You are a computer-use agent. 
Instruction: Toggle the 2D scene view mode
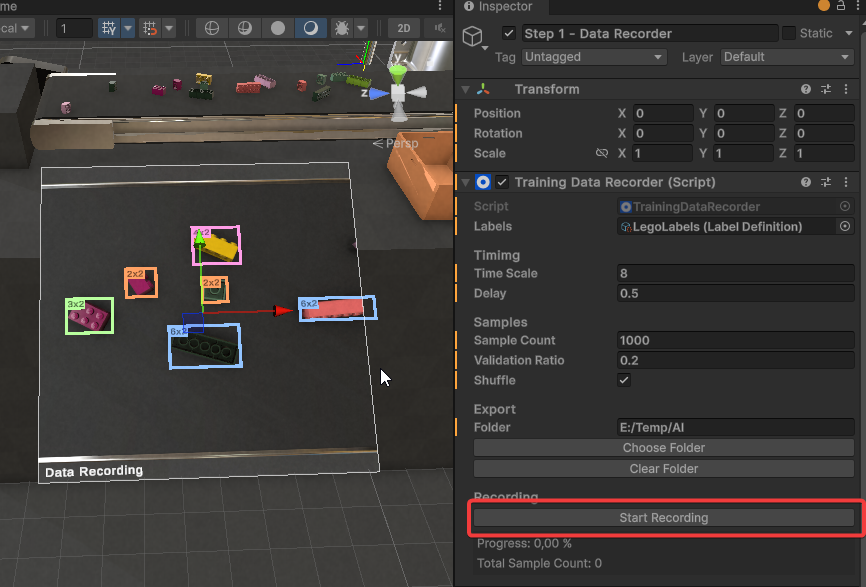403,28
